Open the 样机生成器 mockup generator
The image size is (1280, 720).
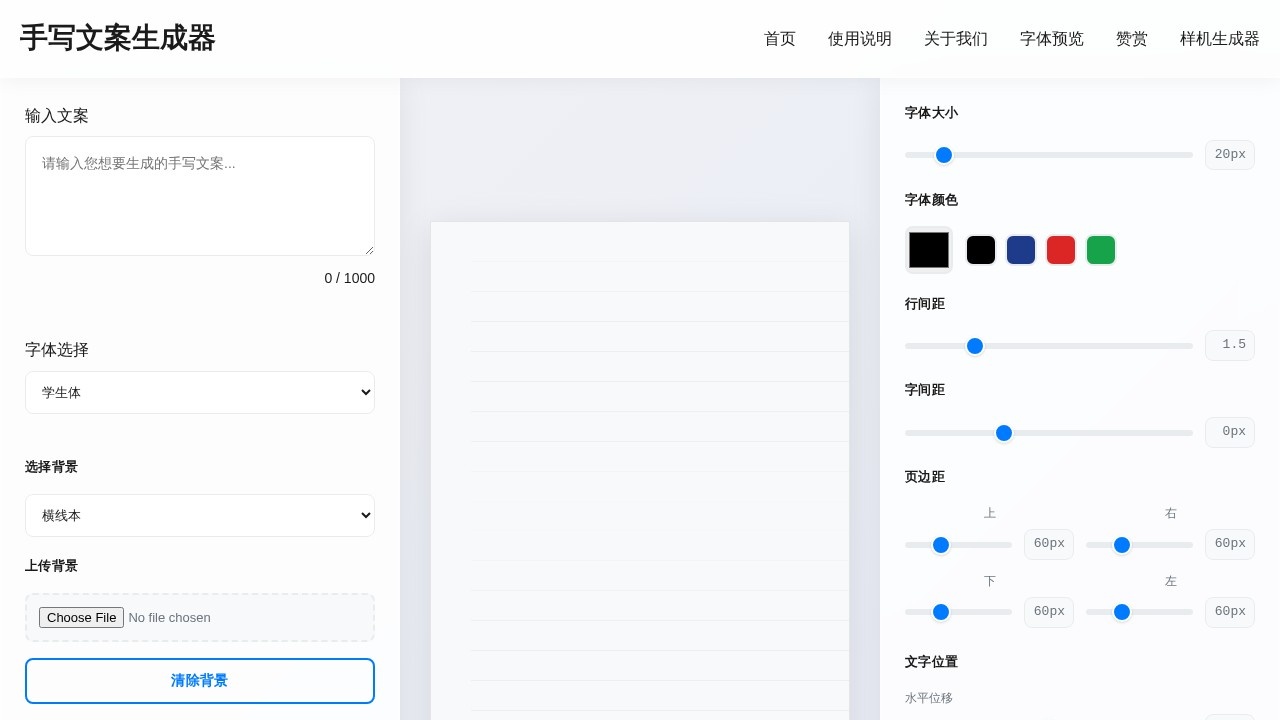point(1219,39)
